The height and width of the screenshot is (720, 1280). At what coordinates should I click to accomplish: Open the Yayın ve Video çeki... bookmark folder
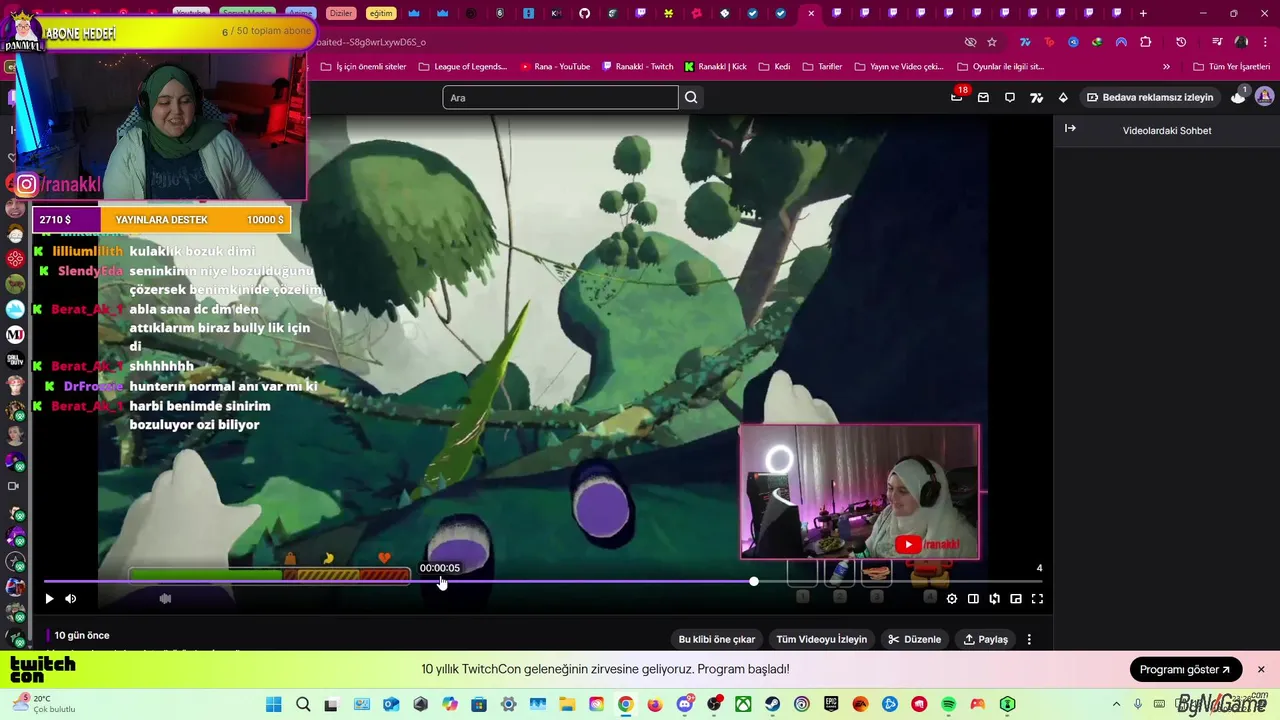click(899, 67)
